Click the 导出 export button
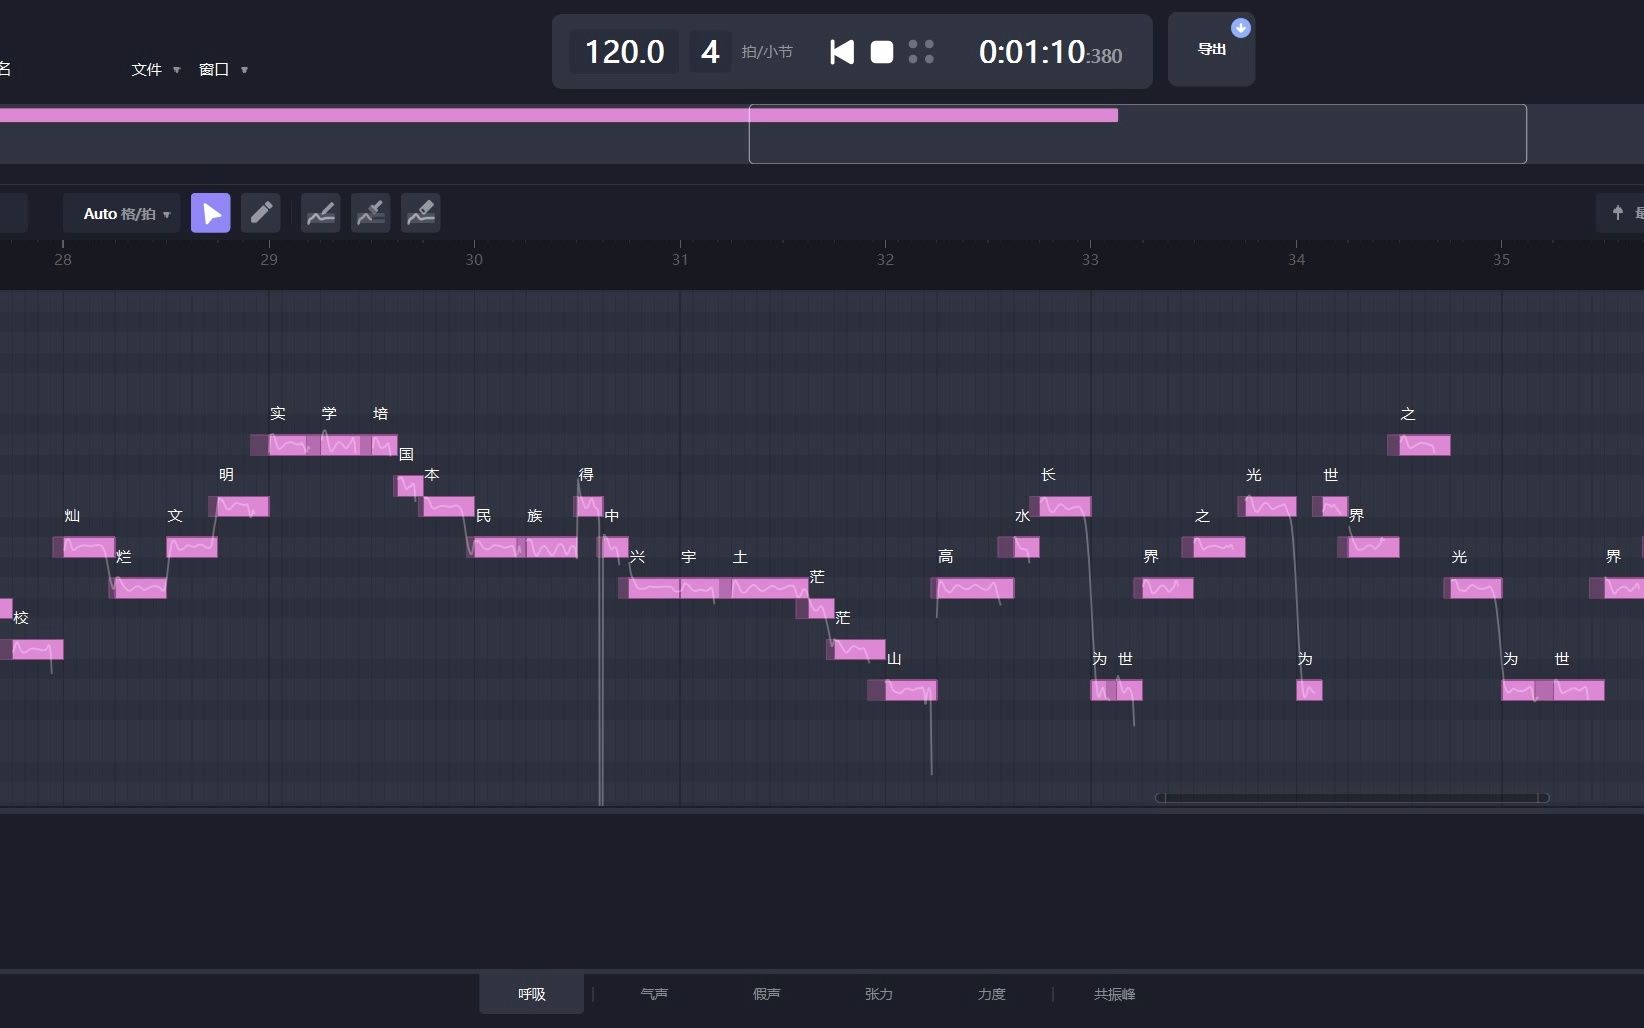1644x1028 pixels. tap(1212, 49)
